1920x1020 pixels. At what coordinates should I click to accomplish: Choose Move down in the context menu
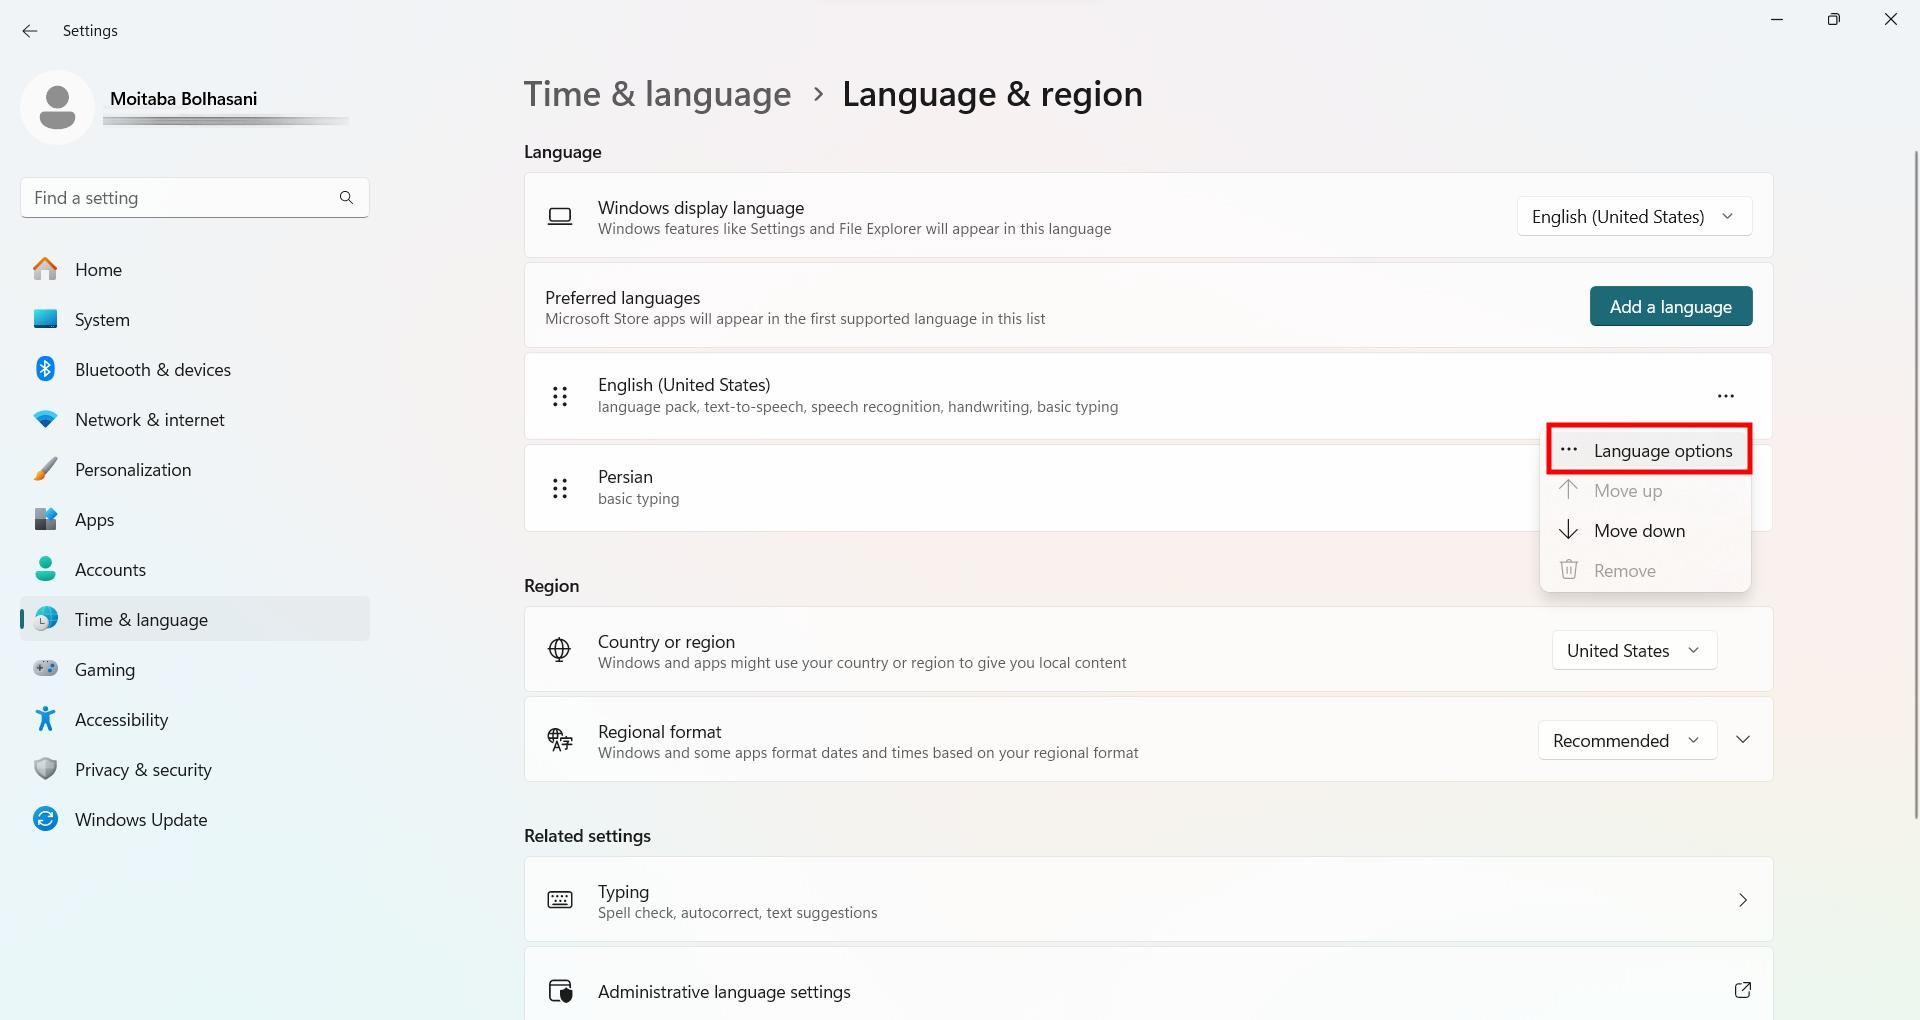(1639, 531)
